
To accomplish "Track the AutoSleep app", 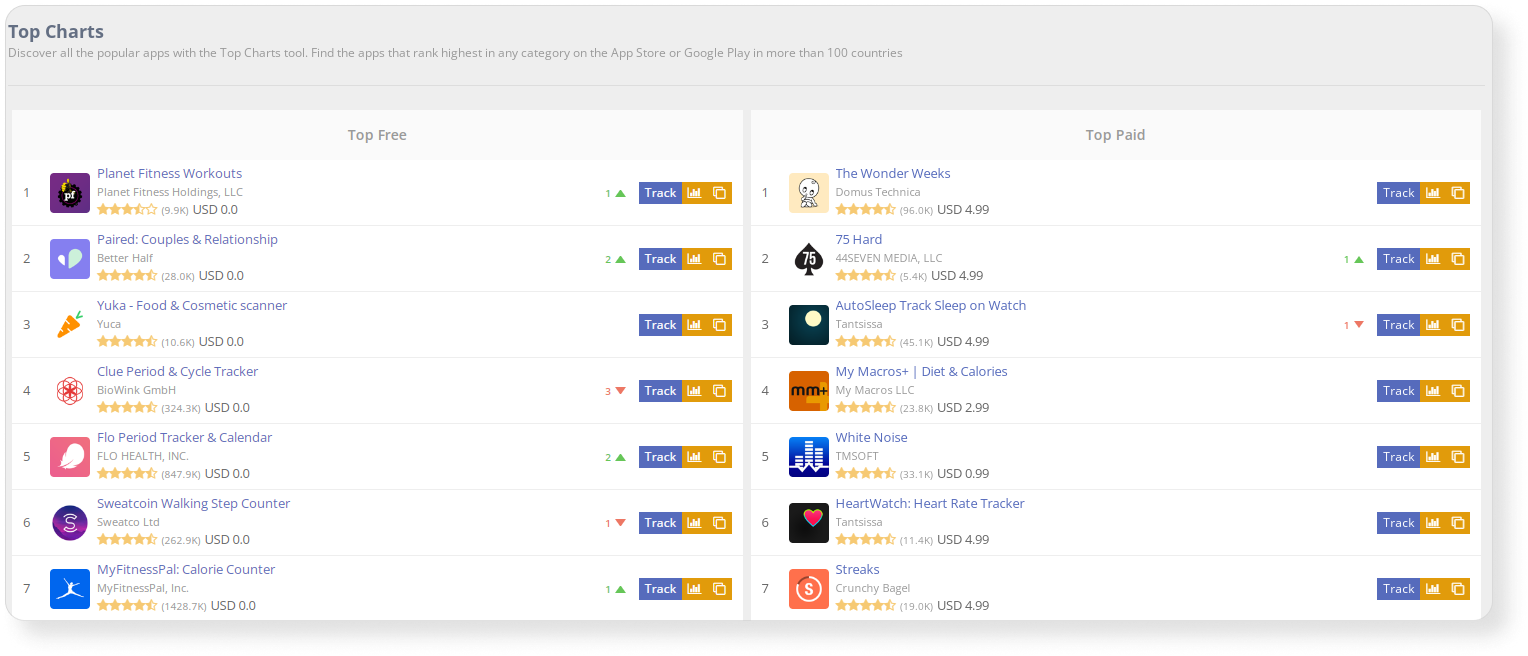I will click(x=1398, y=325).
